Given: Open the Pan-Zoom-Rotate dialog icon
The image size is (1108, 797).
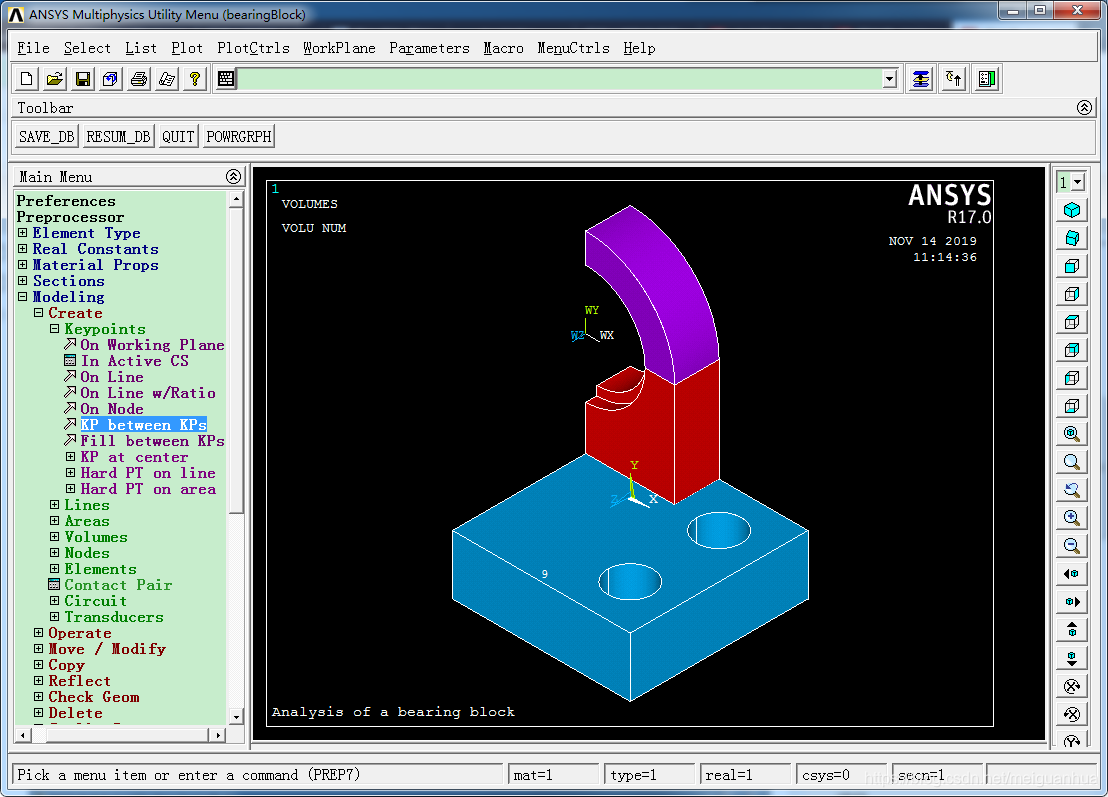Looking at the screenshot, I should [x=110, y=79].
